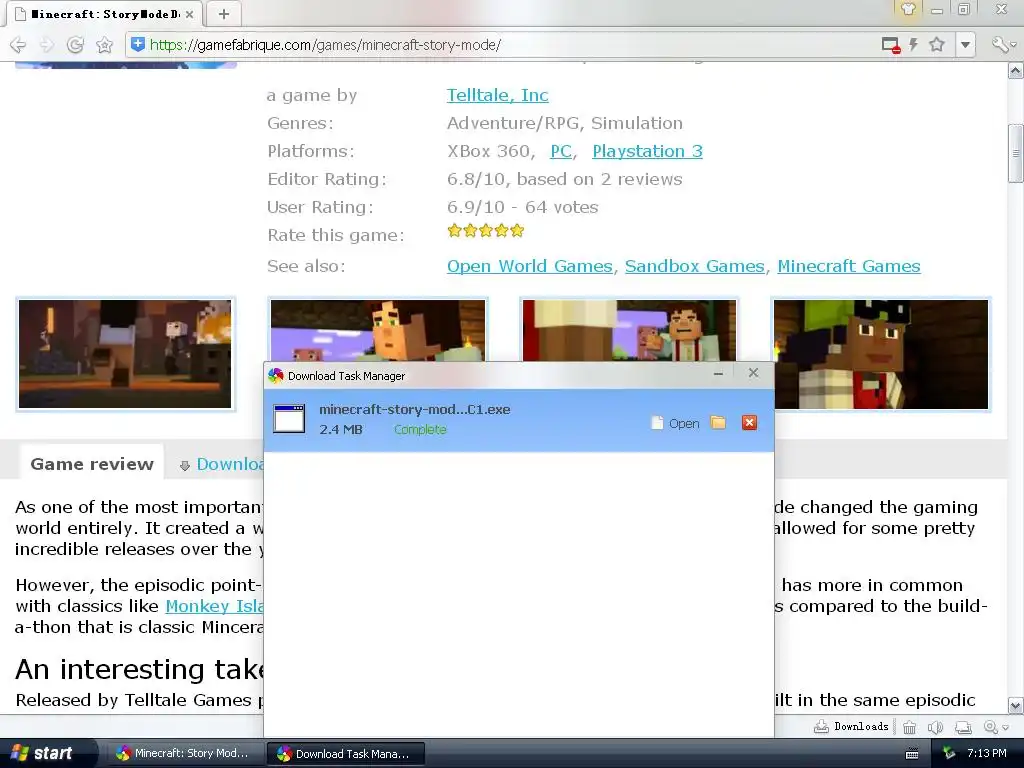The width and height of the screenshot is (1024, 768).
Task: Bookmark page using address bar star icon
Action: click(x=937, y=44)
